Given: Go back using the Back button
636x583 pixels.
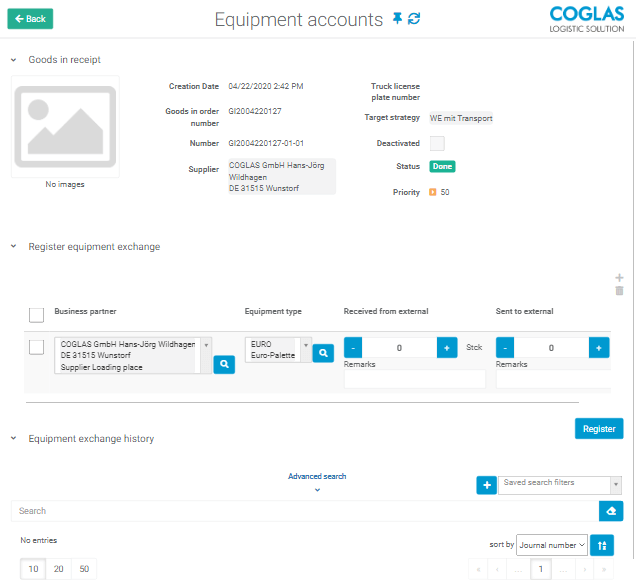Looking at the screenshot, I should coord(30,19).
